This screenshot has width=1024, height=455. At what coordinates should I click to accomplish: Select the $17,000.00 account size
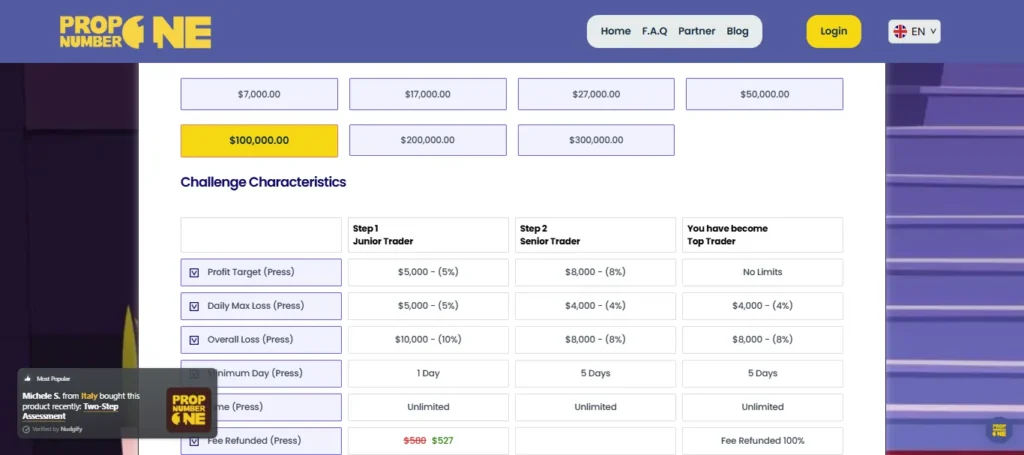click(x=428, y=94)
